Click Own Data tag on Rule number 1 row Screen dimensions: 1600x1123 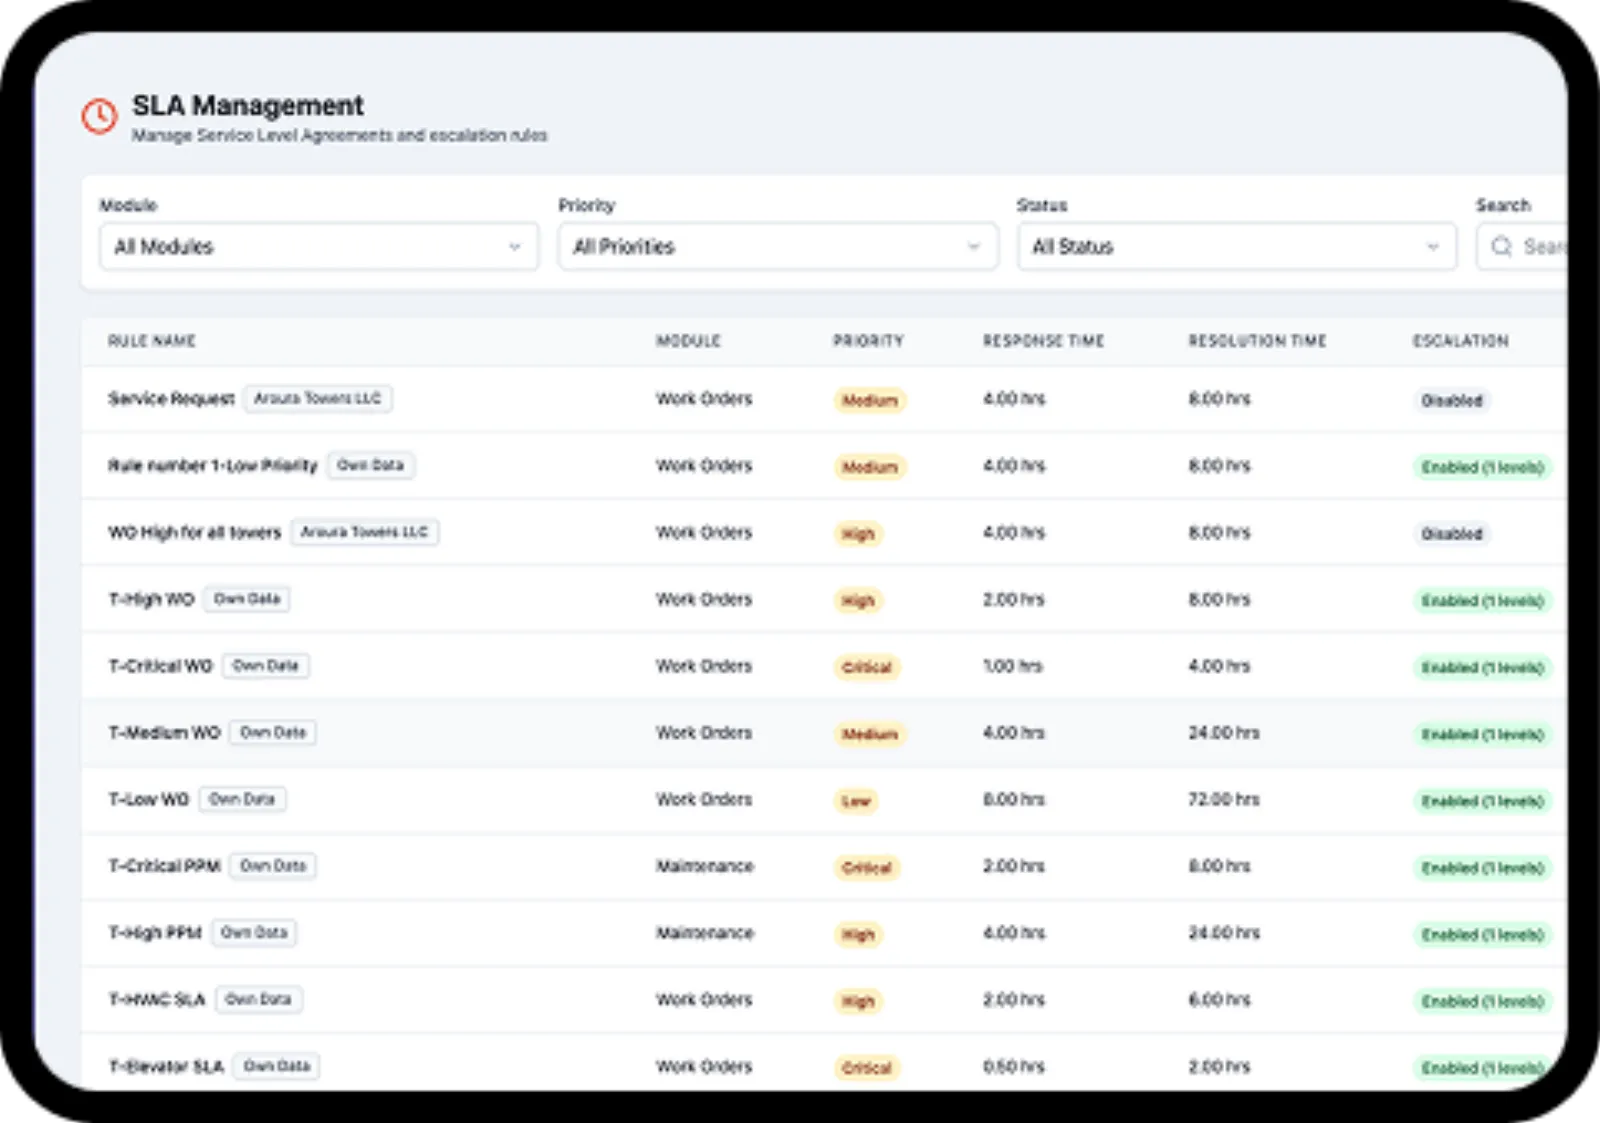pos(371,465)
